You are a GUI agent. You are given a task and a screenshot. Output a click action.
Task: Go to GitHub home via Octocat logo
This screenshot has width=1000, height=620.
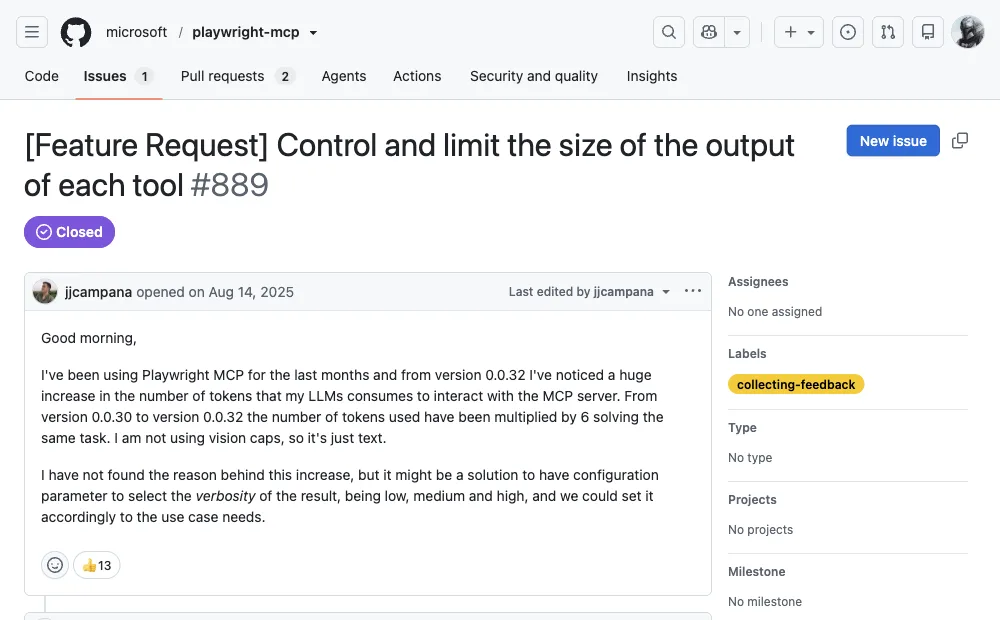coord(76,32)
